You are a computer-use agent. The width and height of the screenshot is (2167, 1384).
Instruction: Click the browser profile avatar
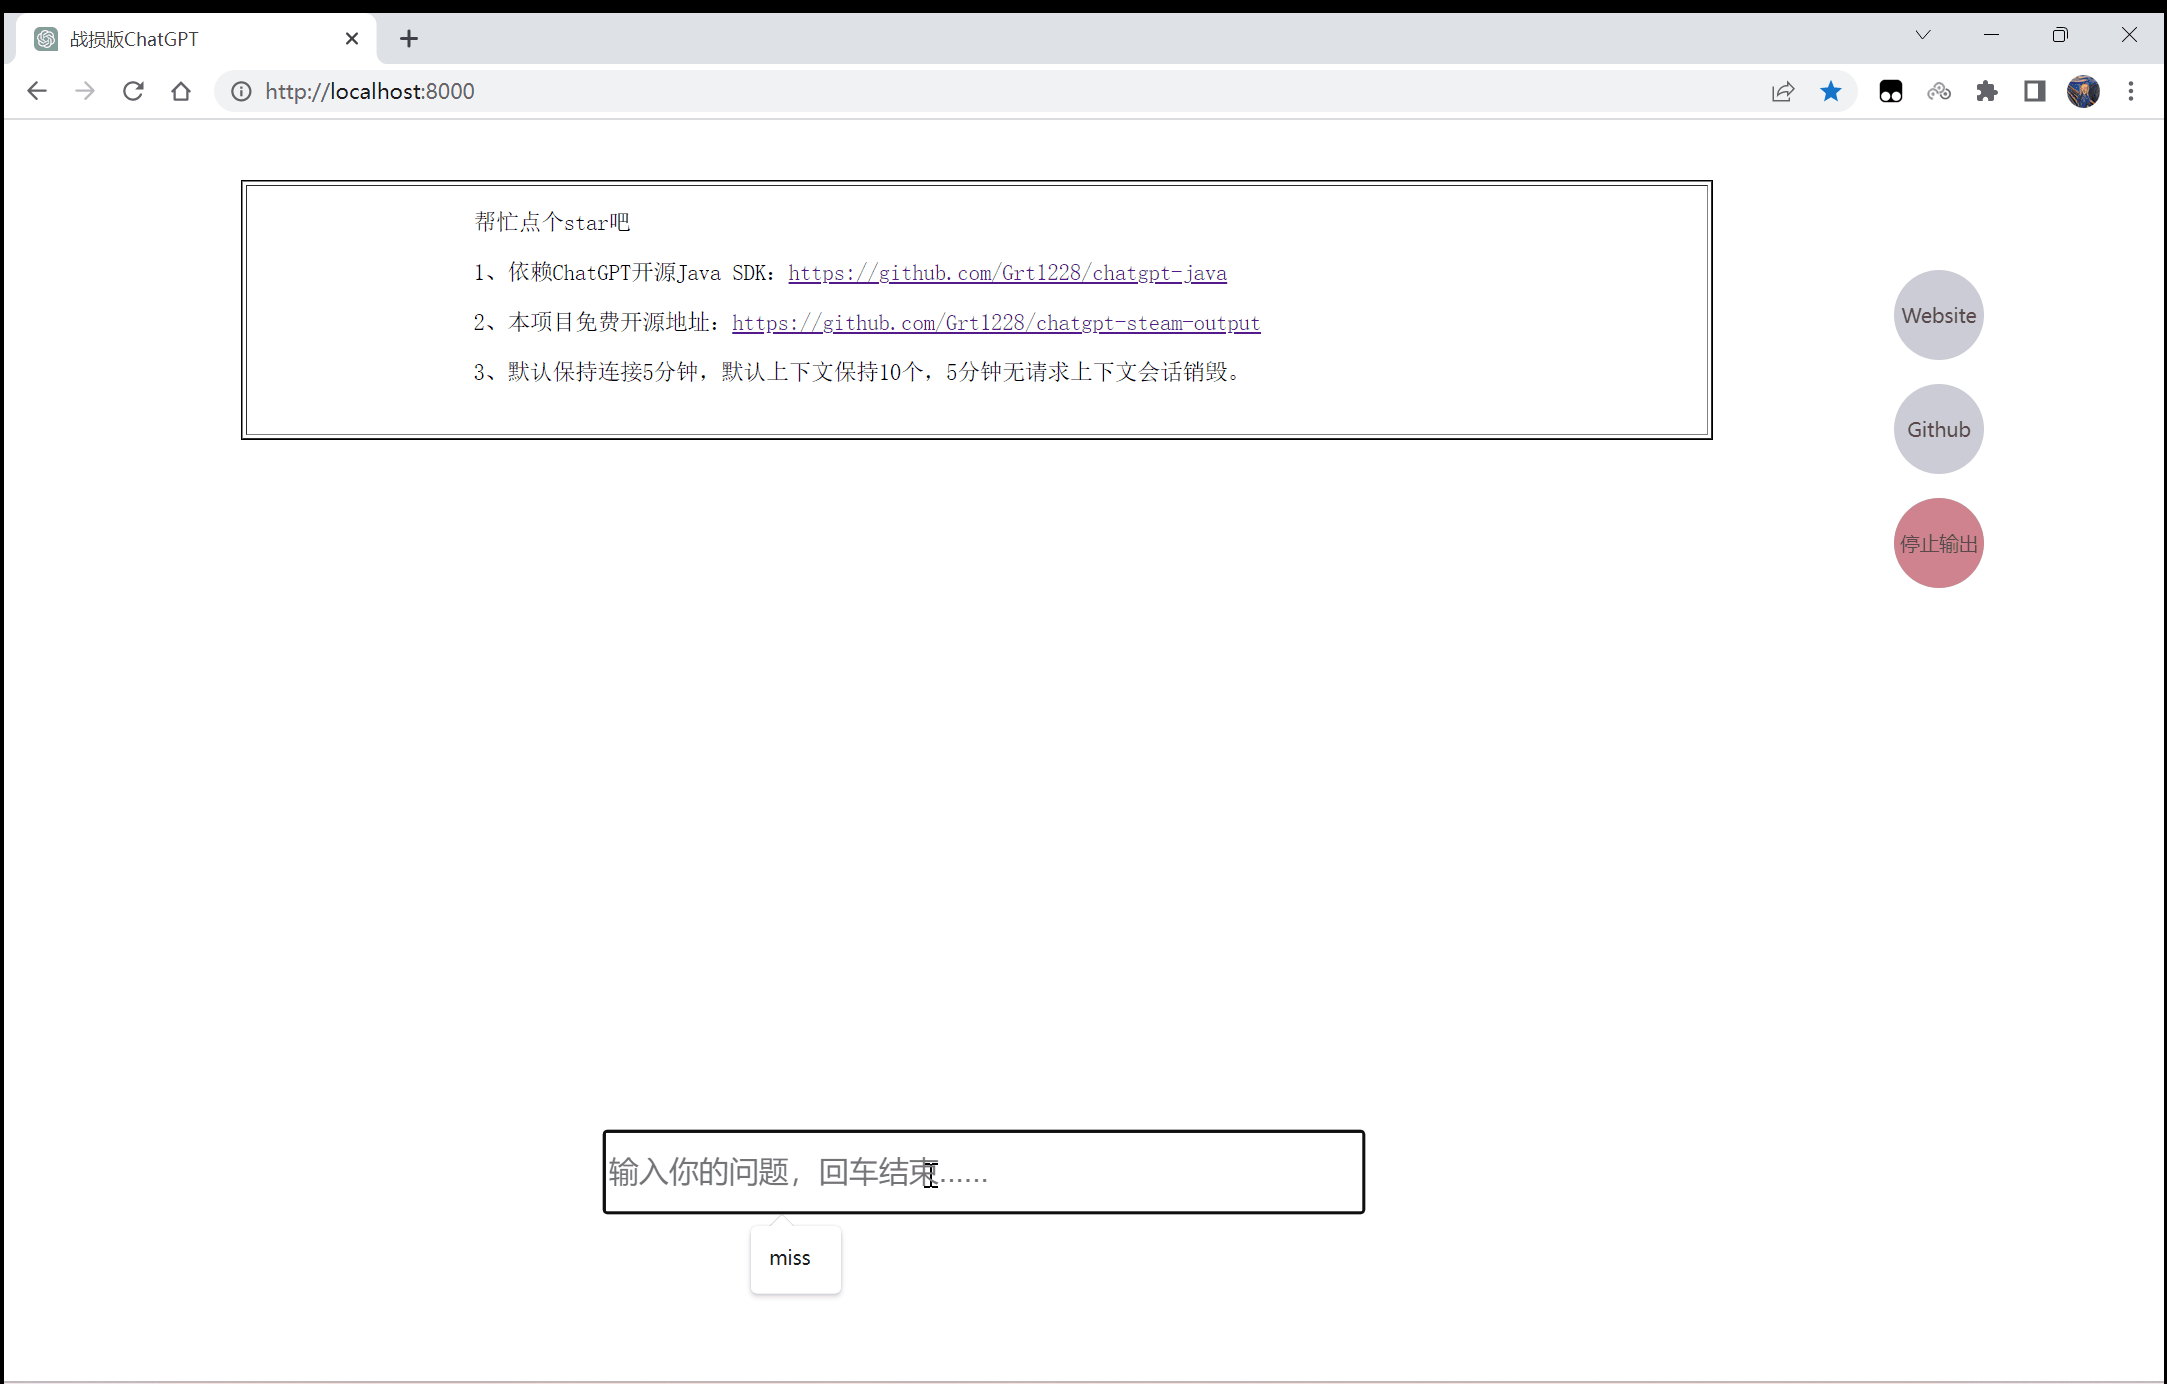pyautogui.click(x=2083, y=91)
